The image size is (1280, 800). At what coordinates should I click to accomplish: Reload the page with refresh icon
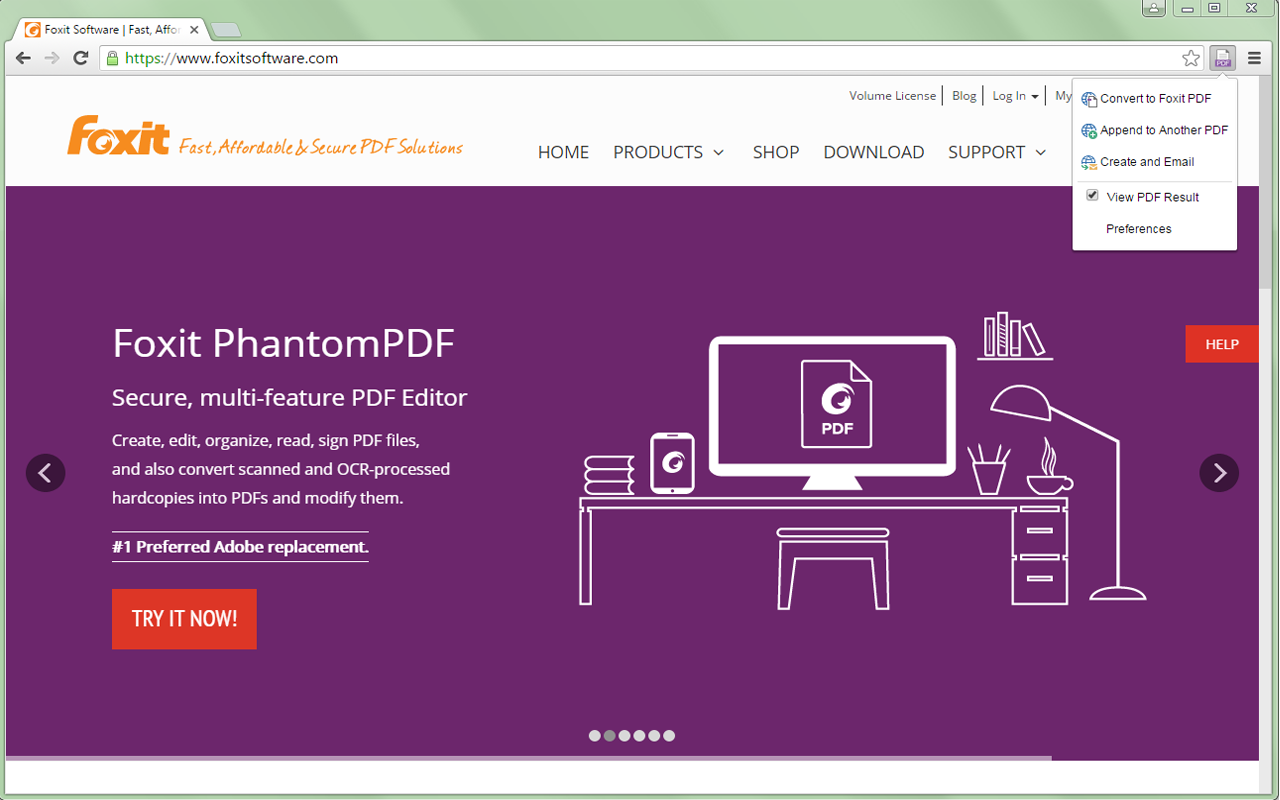coord(81,58)
